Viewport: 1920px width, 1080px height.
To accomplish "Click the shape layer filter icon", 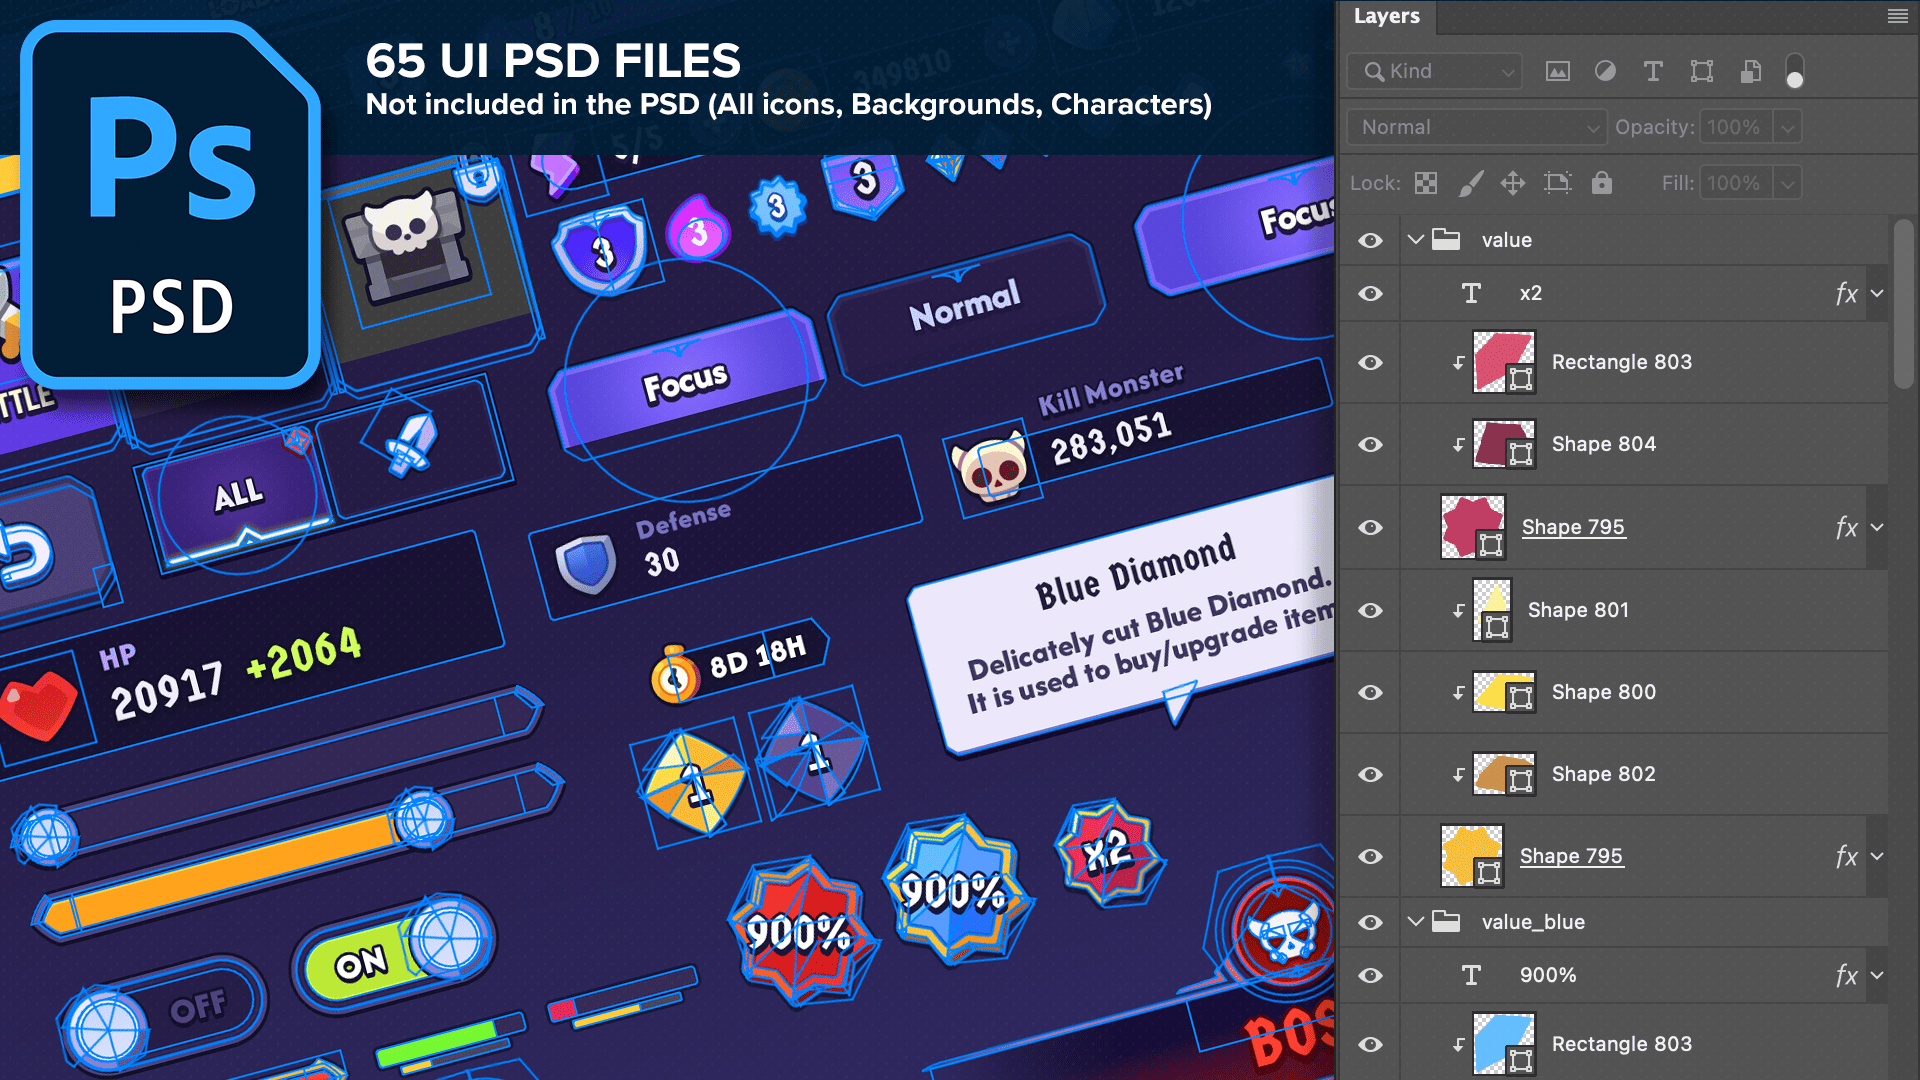I will click(x=1702, y=71).
